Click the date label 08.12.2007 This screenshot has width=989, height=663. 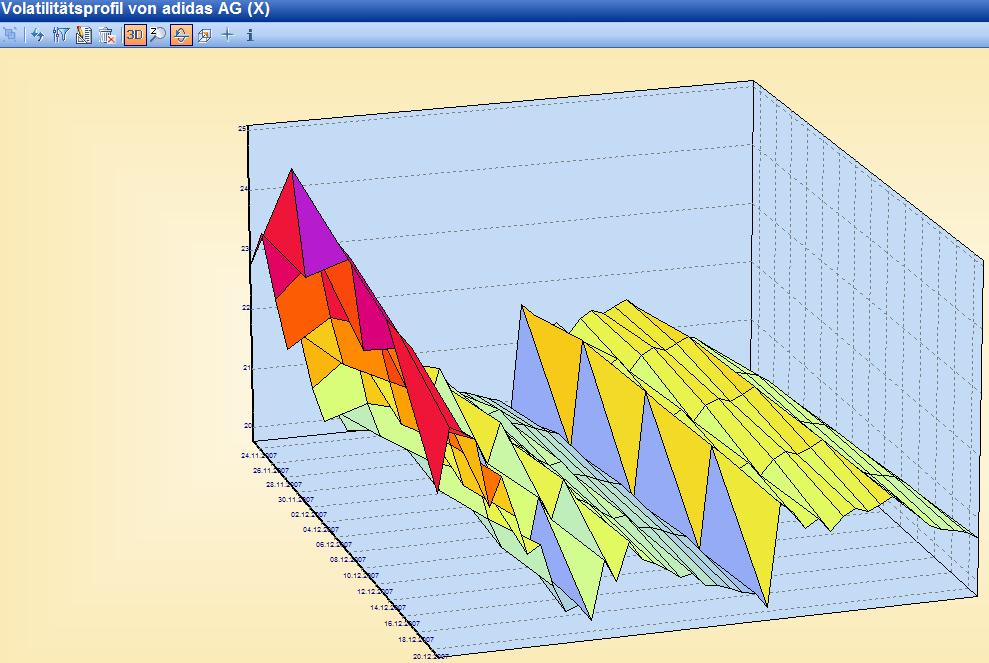(348, 560)
